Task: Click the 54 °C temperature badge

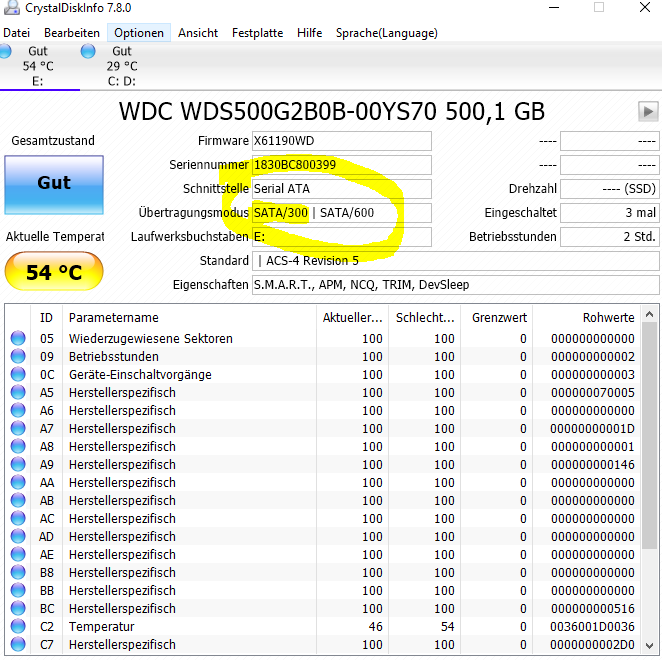Action: 54,272
